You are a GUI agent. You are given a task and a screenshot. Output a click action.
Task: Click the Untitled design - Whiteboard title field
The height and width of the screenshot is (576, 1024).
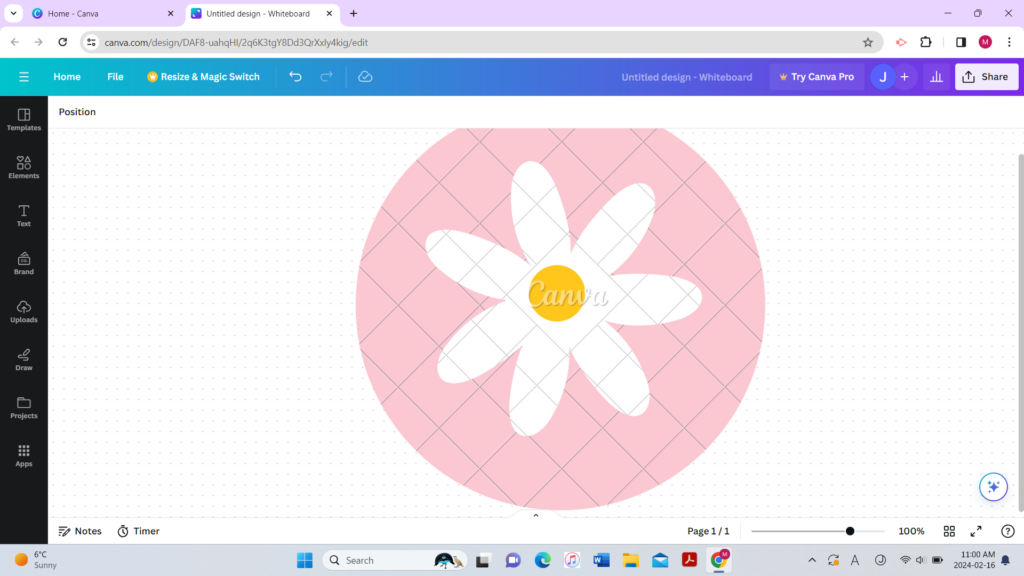(x=686, y=77)
